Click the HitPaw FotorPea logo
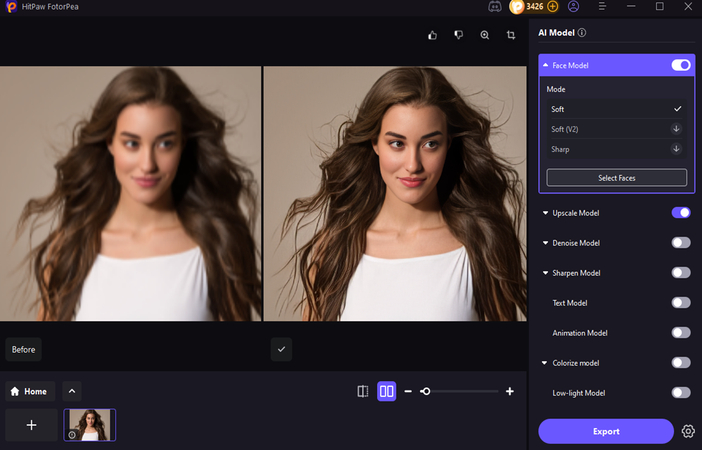Image resolution: width=702 pixels, height=450 pixels. (11, 7)
